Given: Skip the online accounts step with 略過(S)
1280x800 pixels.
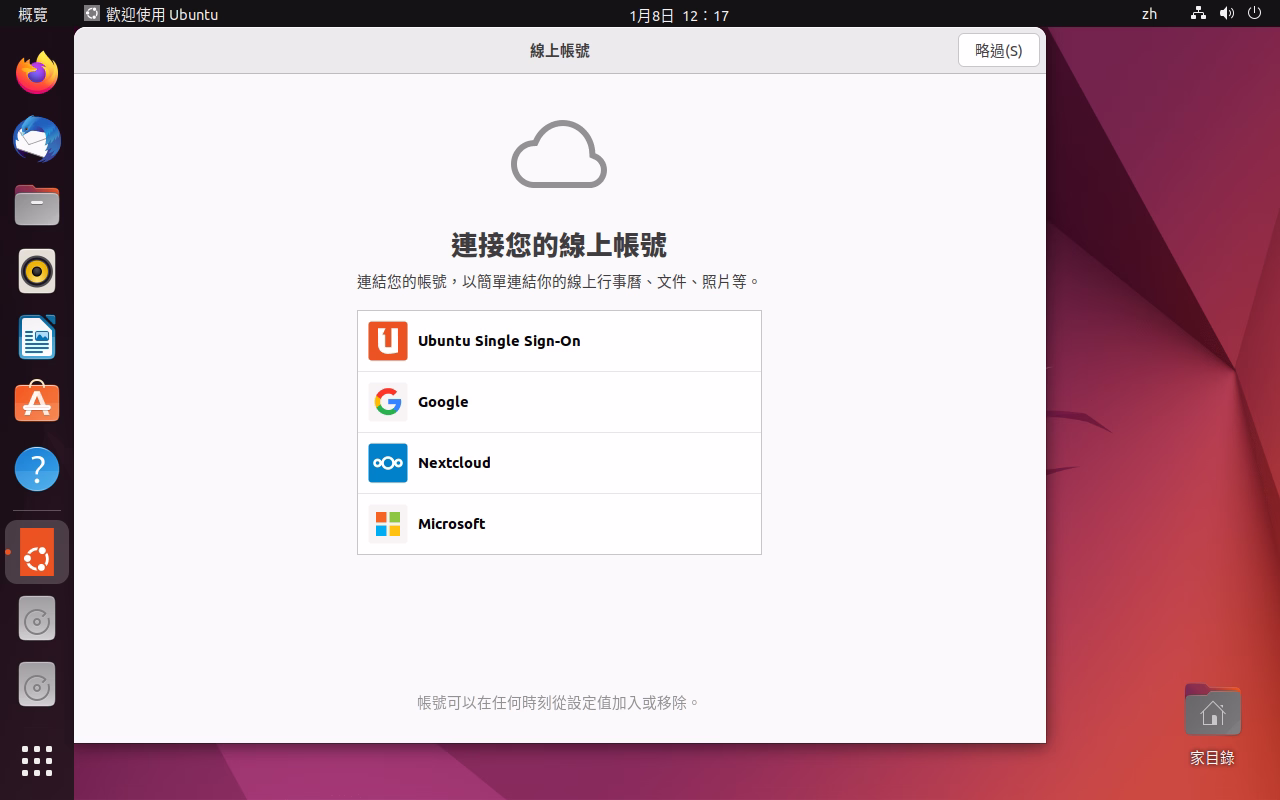Looking at the screenshot, I should tap(998, 50).
